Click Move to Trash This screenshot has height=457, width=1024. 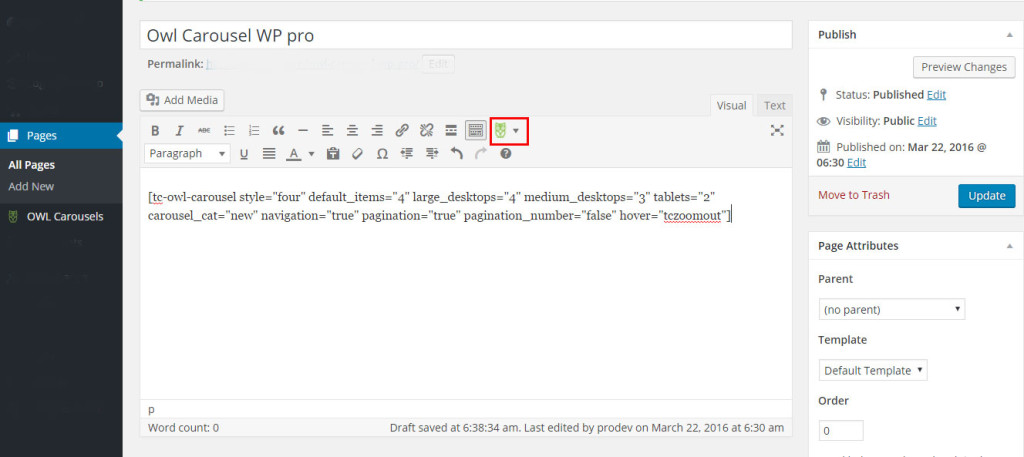click(854, 195)
